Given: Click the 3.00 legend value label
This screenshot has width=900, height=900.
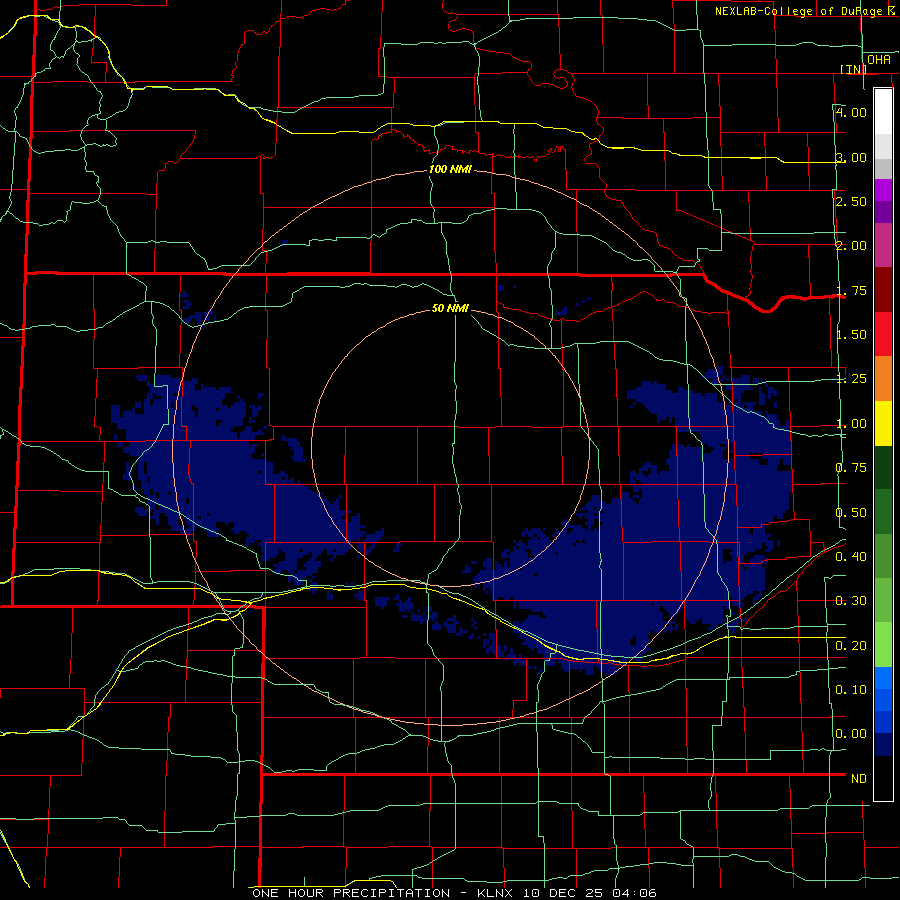Looking at the screenshot, I should pos(851,157).
